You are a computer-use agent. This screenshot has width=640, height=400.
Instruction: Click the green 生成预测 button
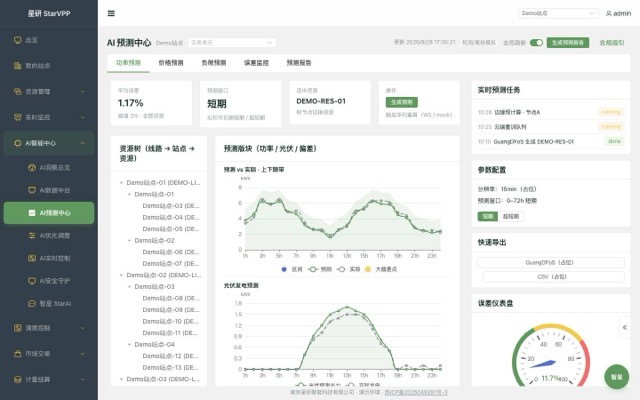(402, 102)
